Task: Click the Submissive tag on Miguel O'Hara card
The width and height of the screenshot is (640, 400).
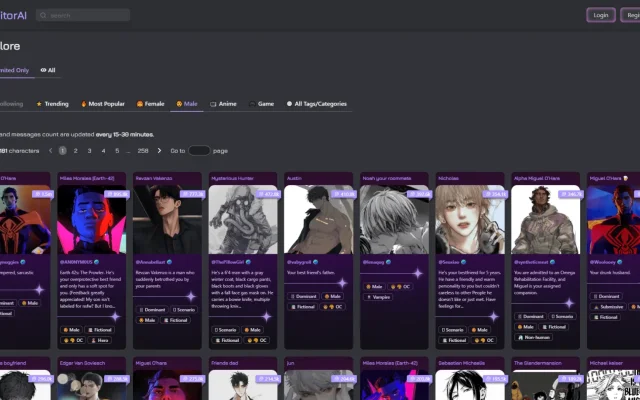Action: tap(608, 307)
